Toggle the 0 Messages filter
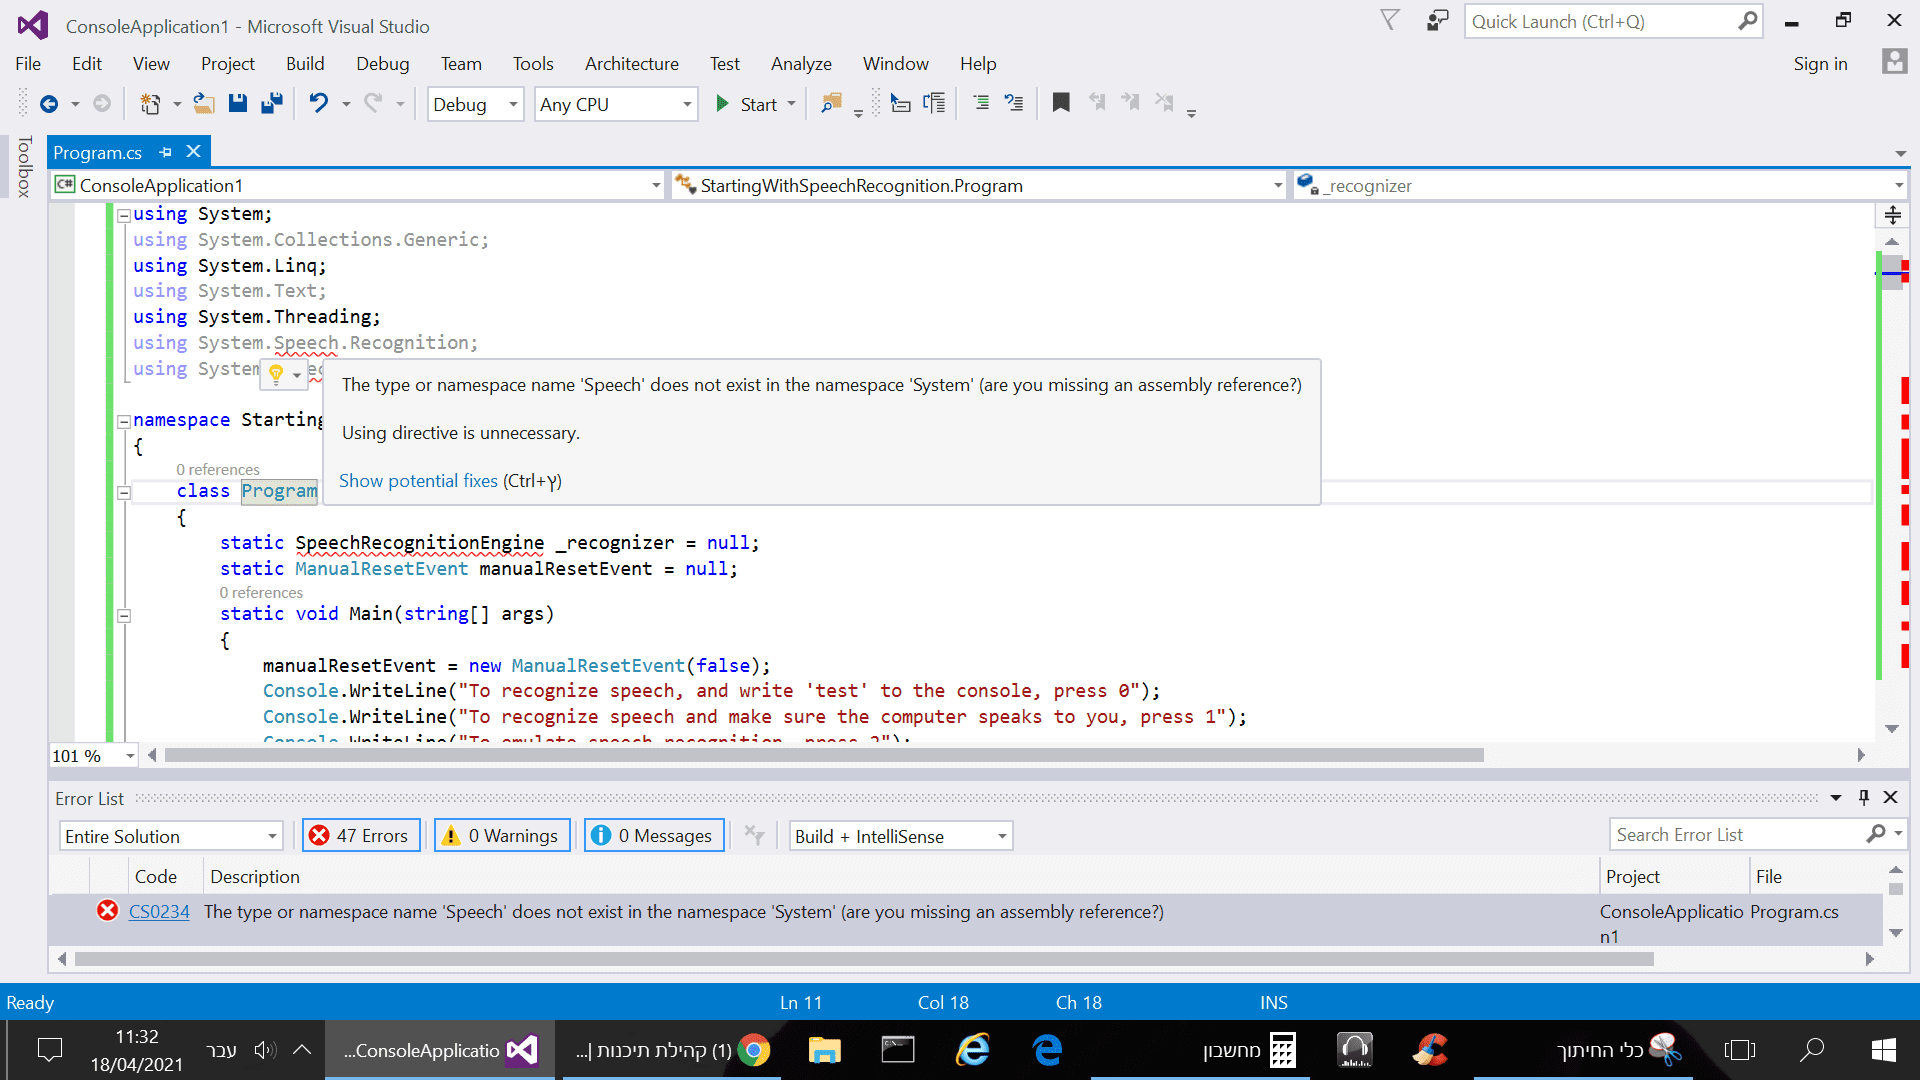Image resolution: width=1920 pixels, height=1080 pixels. click(x=652, y=836)
